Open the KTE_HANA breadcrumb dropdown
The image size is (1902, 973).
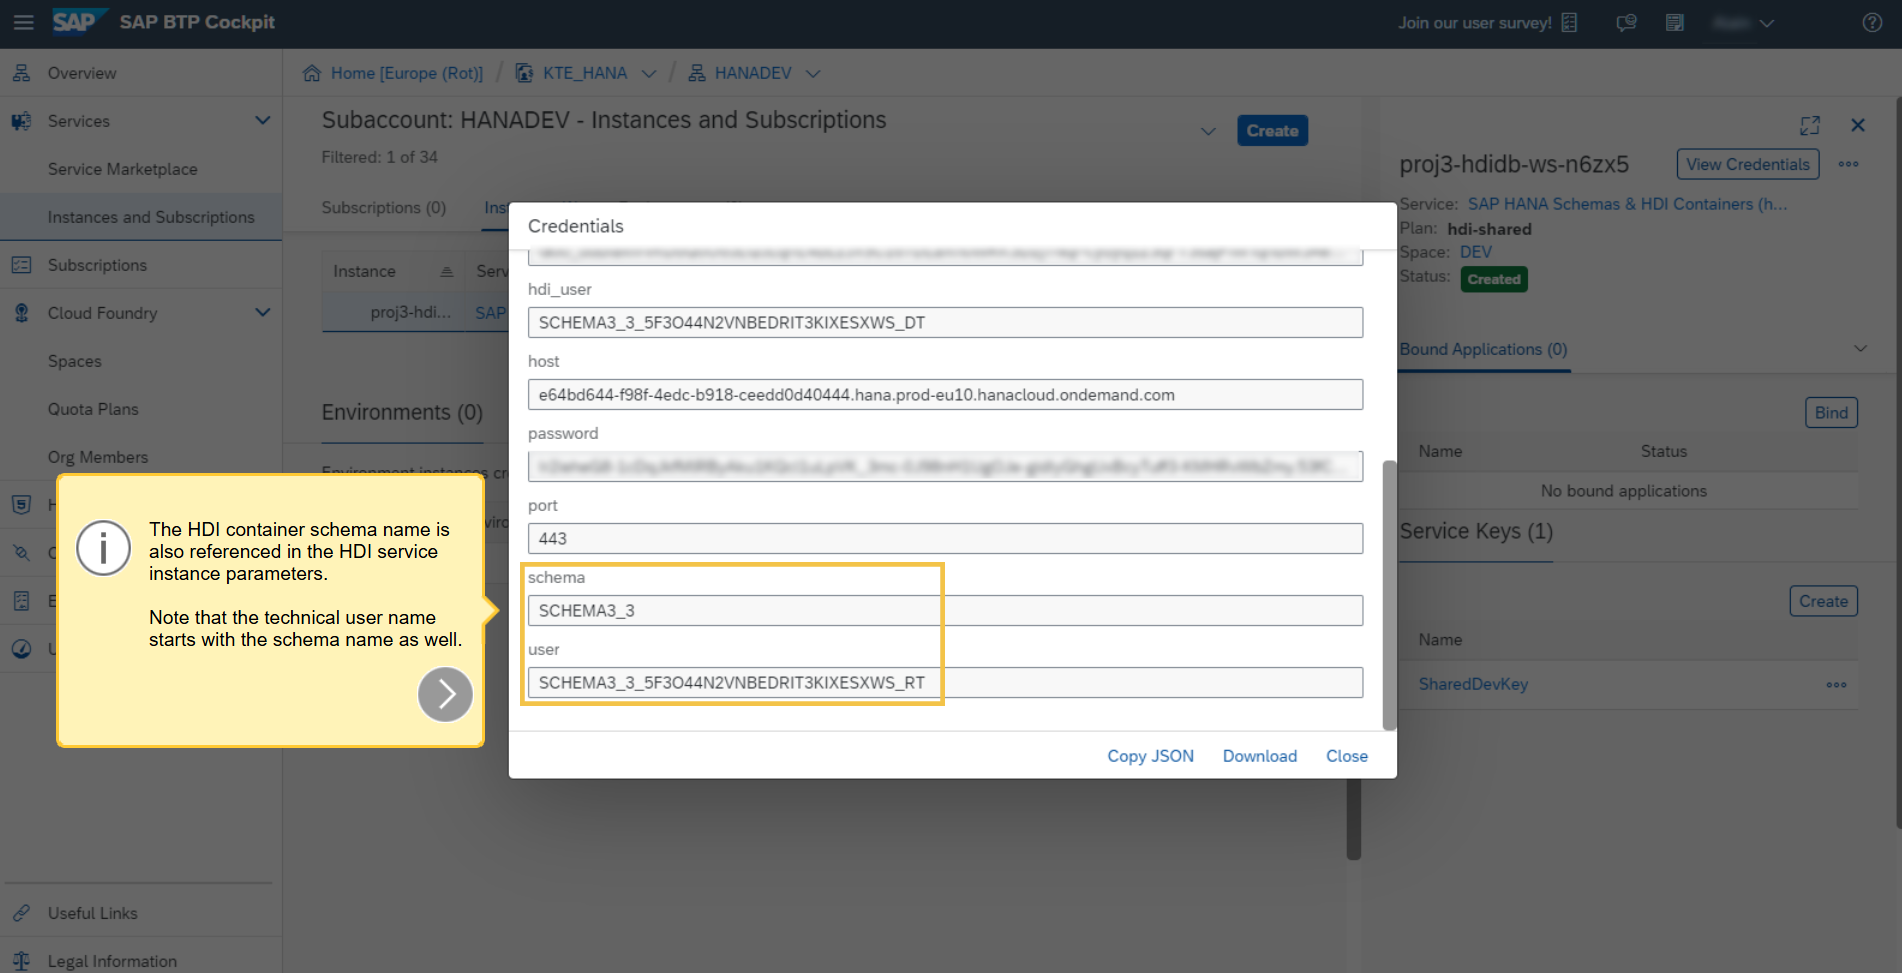(649, 73)
